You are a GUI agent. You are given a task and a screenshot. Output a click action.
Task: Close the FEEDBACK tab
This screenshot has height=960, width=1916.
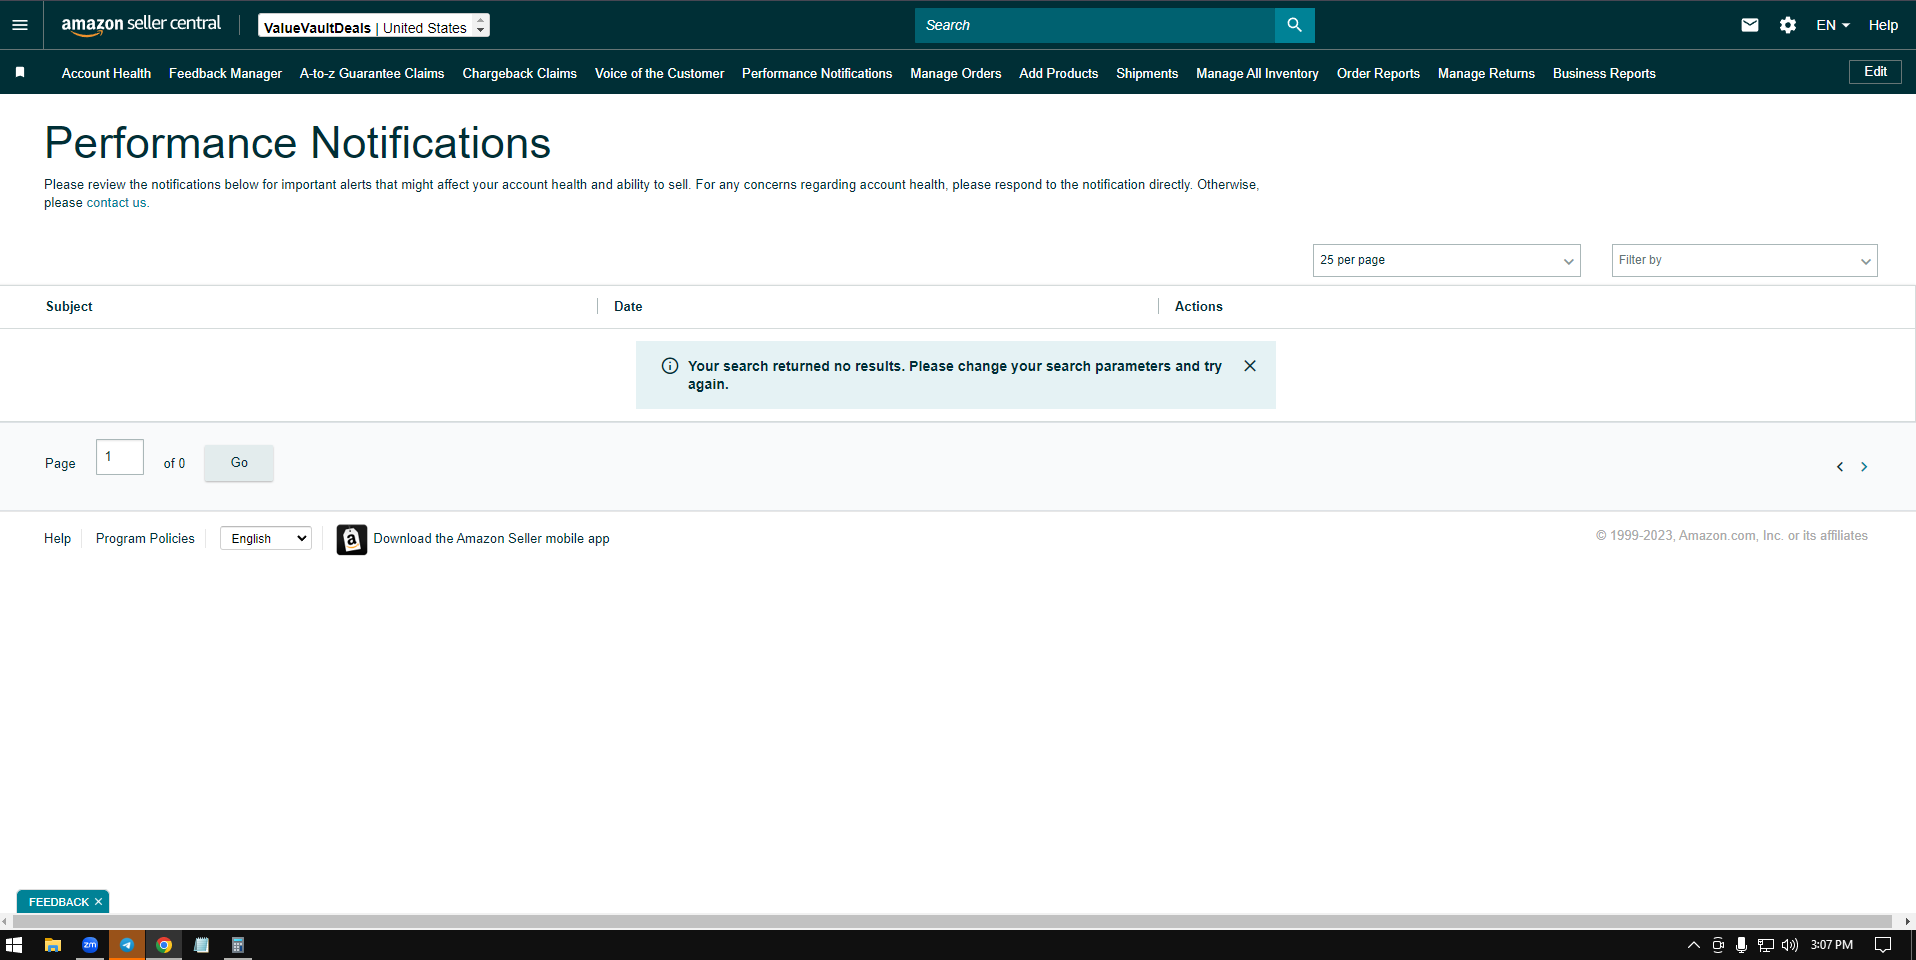click(98, 902)
